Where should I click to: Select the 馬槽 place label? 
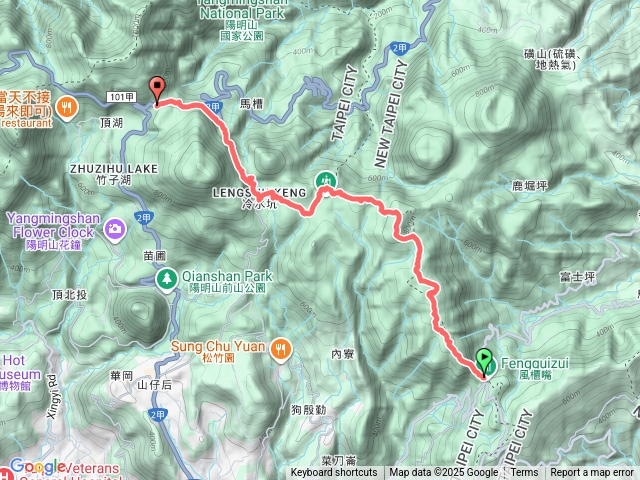[251, 104]
